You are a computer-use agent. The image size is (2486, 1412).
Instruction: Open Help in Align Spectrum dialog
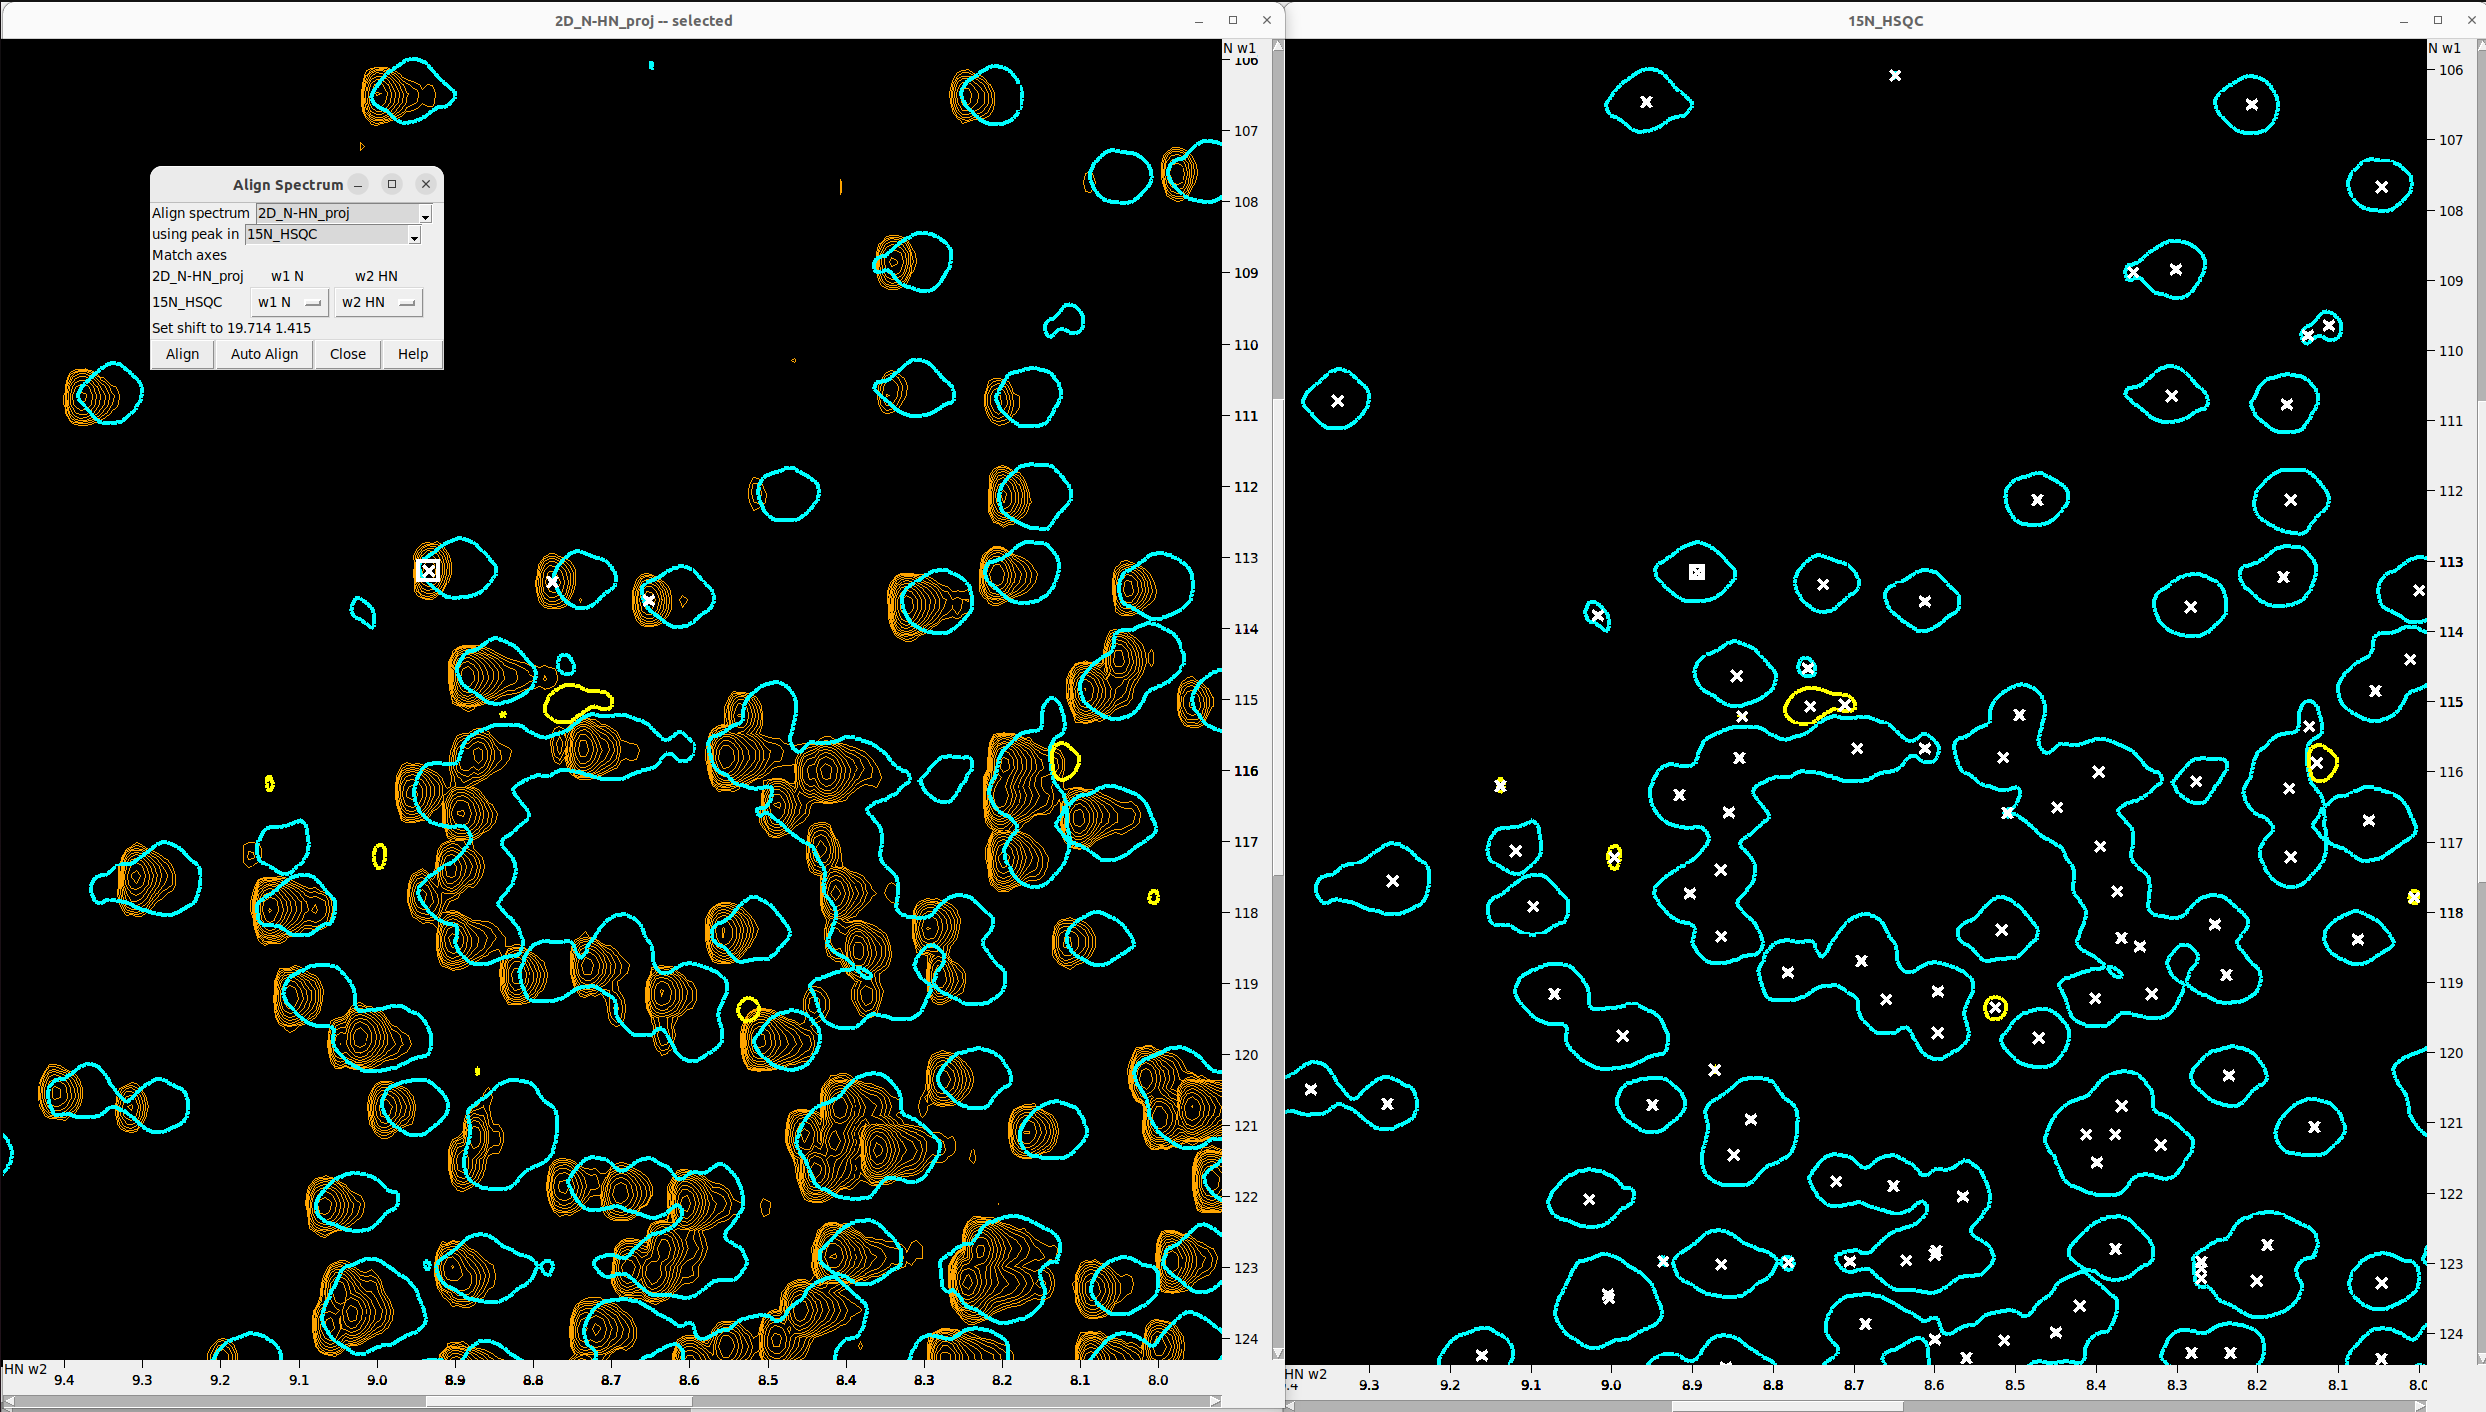pyautogui.click(x=412, y=354)
